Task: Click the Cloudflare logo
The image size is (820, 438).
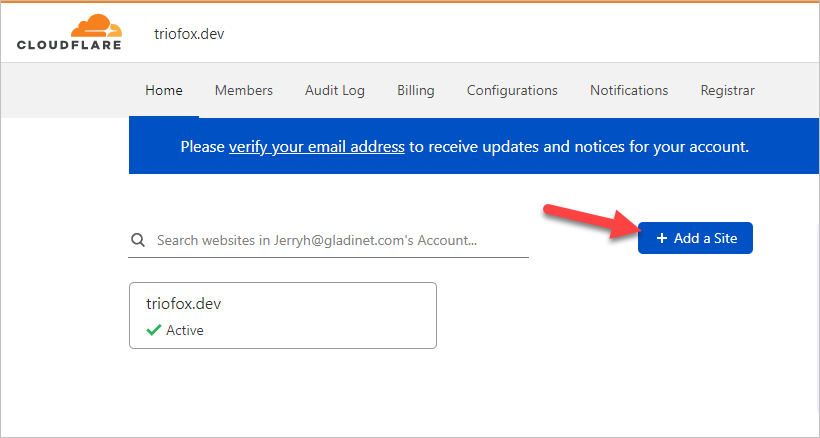Action: coord(69,32)
